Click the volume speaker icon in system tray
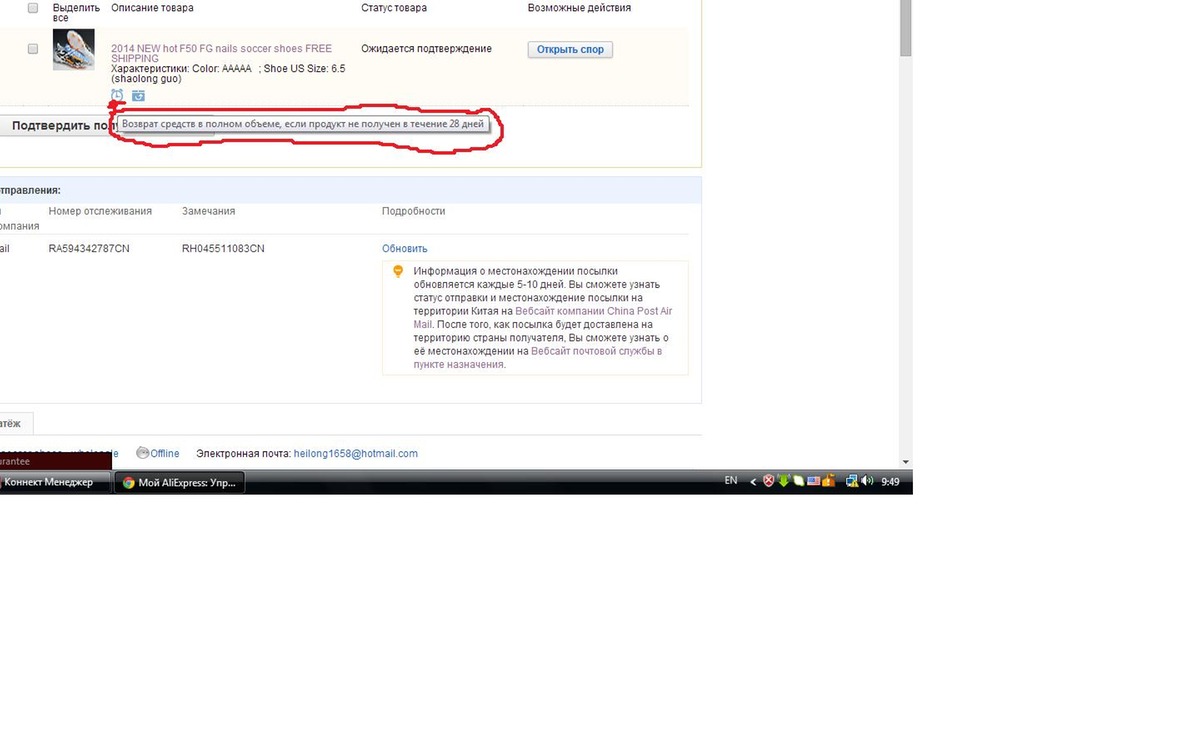This screenshot has width=1200, height=750. (x=866, y=481)
